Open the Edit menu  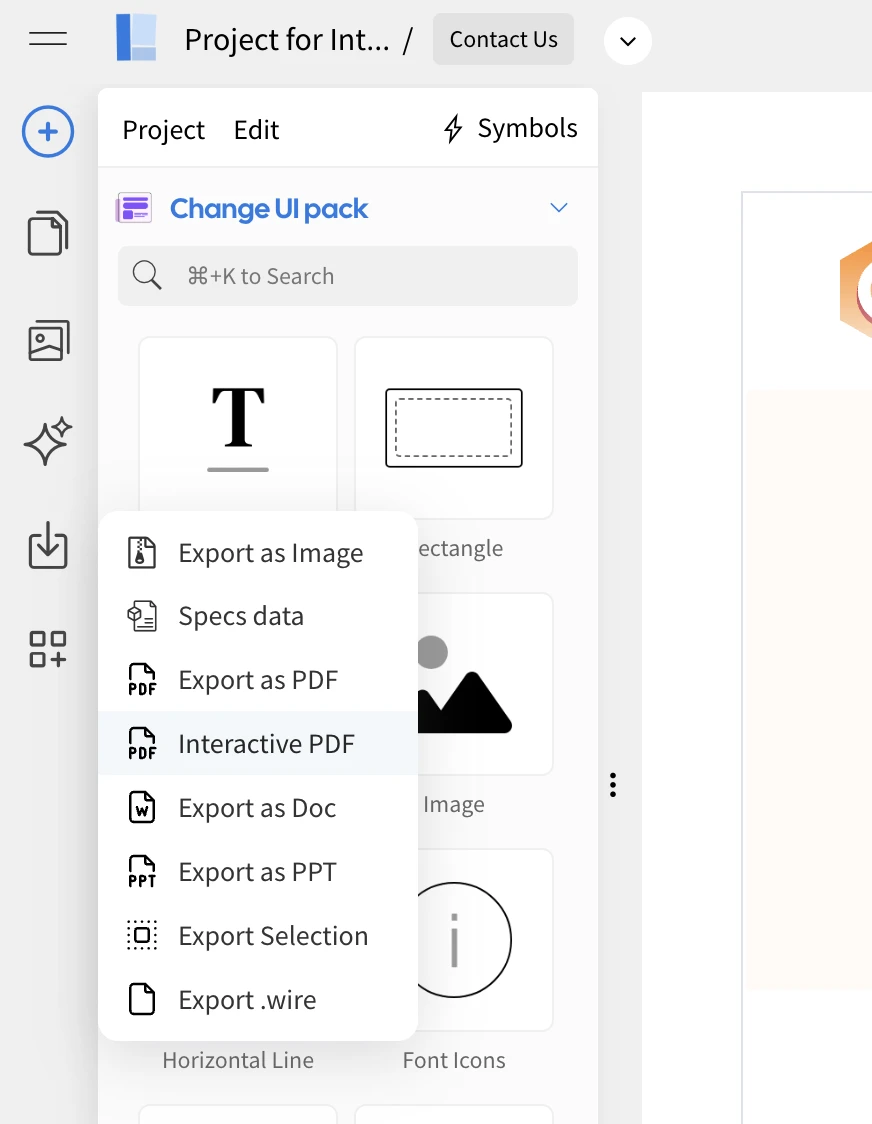(256, 130)
